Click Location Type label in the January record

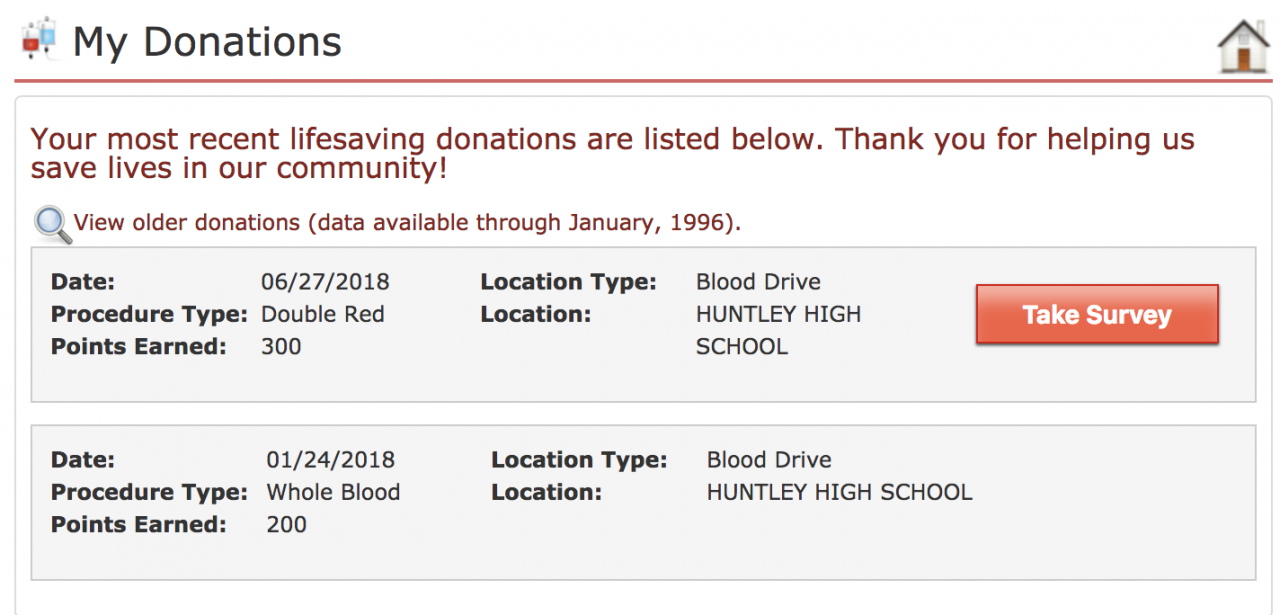click(x=578, y=460)
